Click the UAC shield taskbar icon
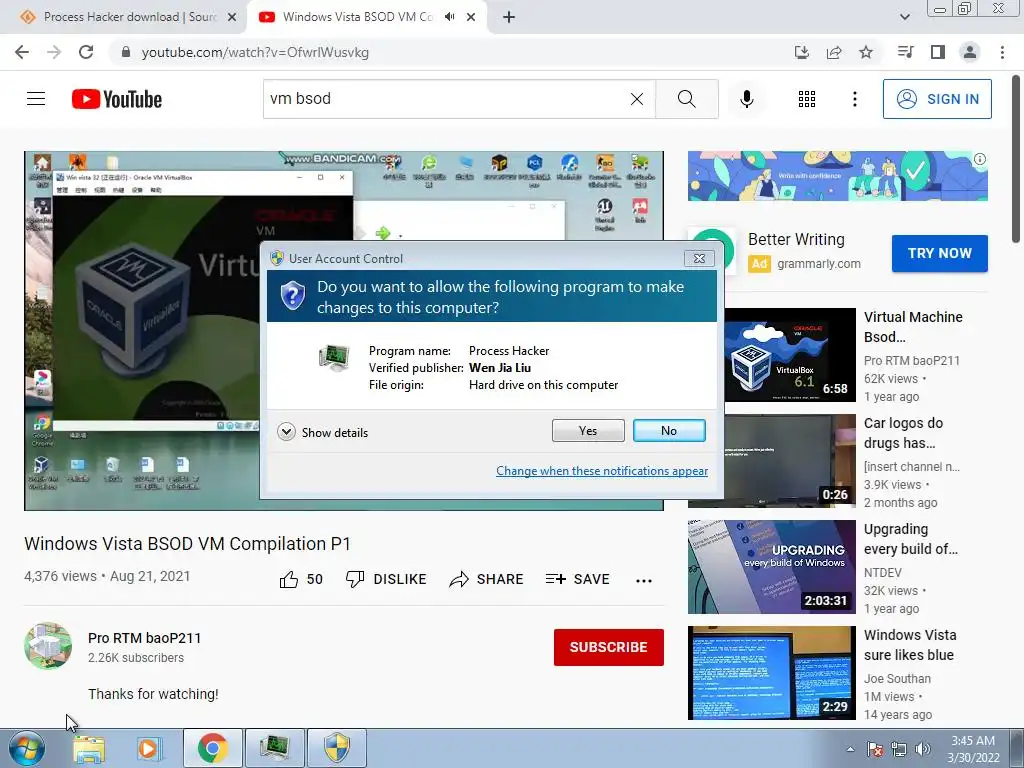This screenshot has width=1024, height=768. (x=337, y=748)
